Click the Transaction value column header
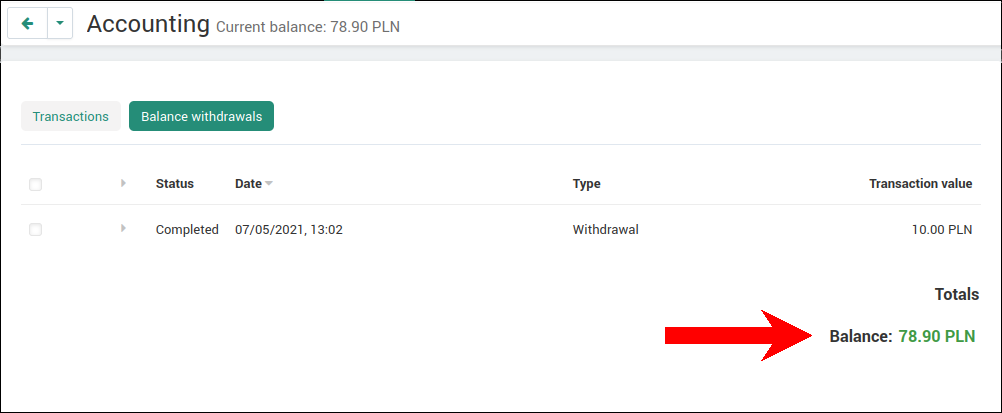This screenshot has width=1002, height=413. pos(921,183)
